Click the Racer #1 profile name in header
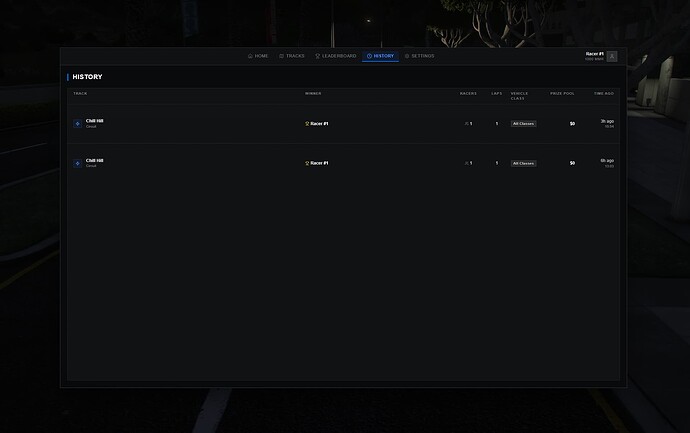The height and width of the screenshot is (433, 690). tap(595, 54)
